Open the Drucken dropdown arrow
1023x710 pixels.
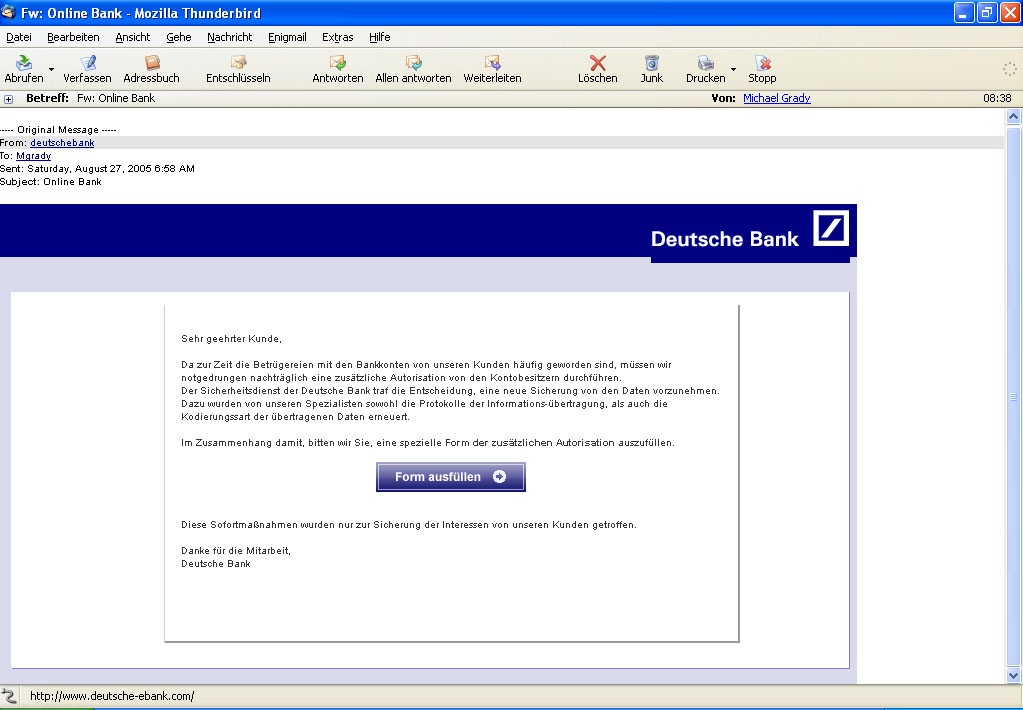pyautogui.click(x=733, y=69)
